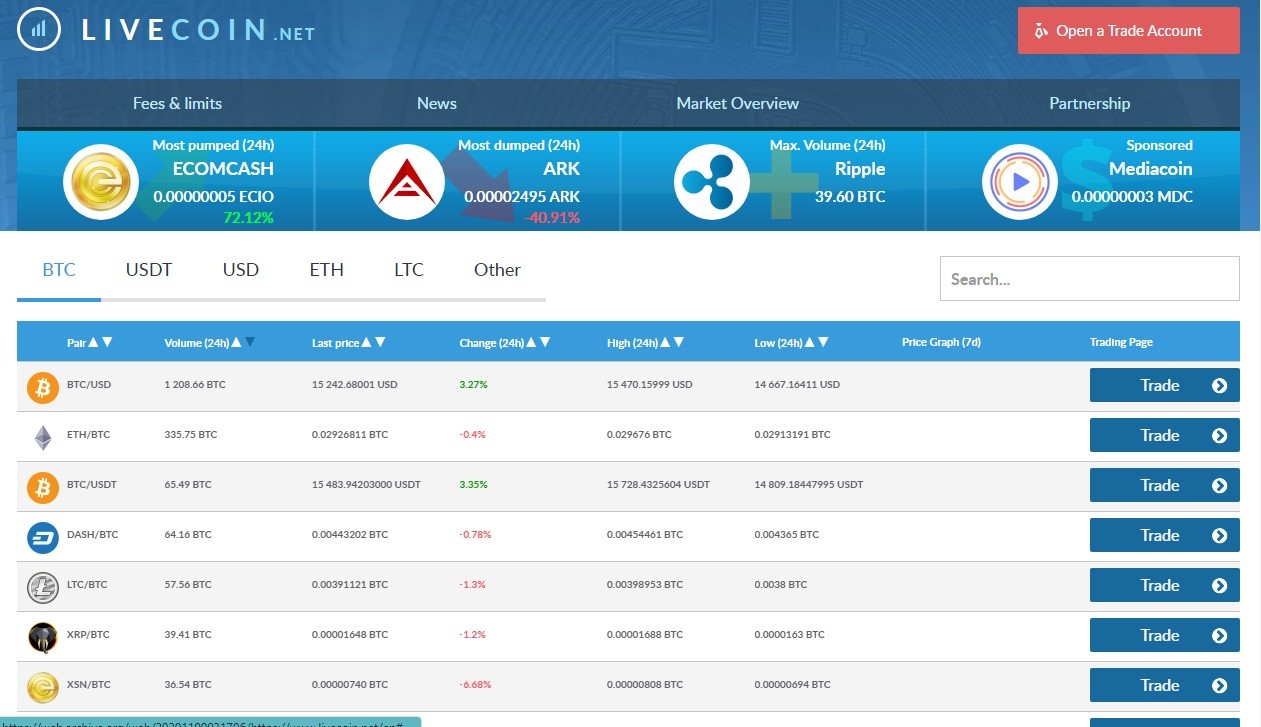Viewport: 1261px width, 727px height.
Task: Click Trade button for BTC/USD
Action: [1165, 385]
